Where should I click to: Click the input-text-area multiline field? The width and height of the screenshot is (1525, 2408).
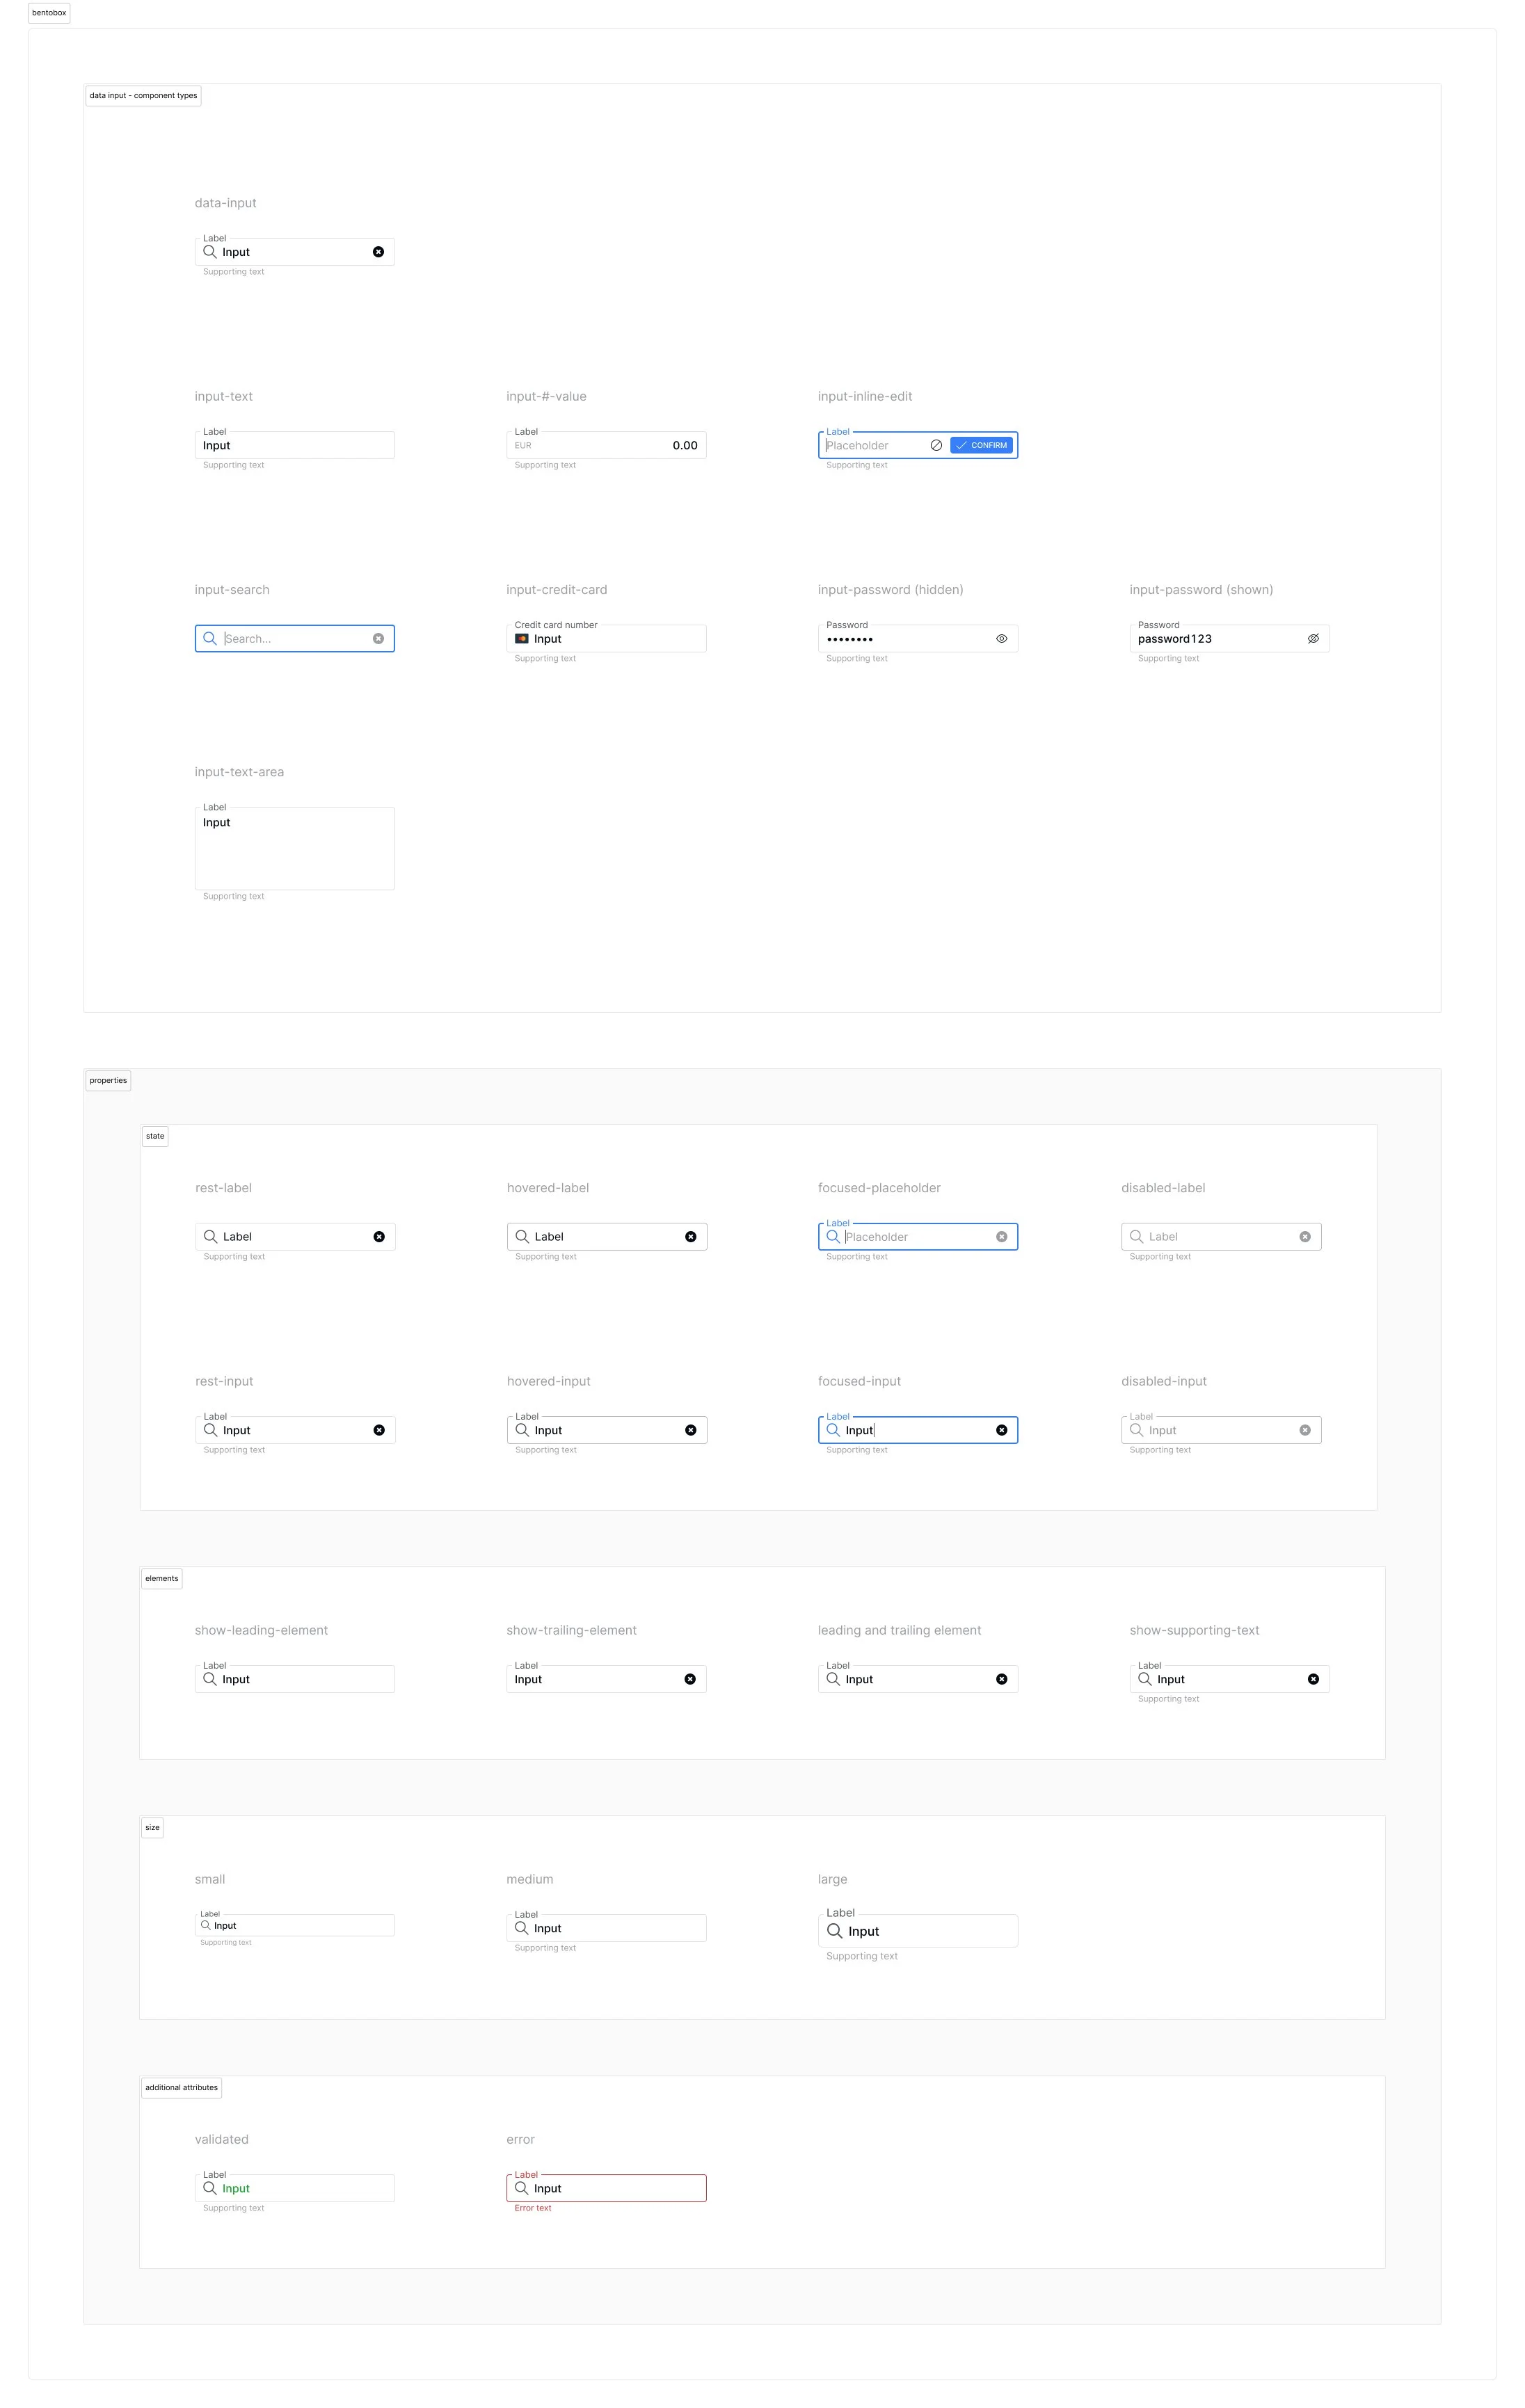pyautogui.click(x=294, y=849)
